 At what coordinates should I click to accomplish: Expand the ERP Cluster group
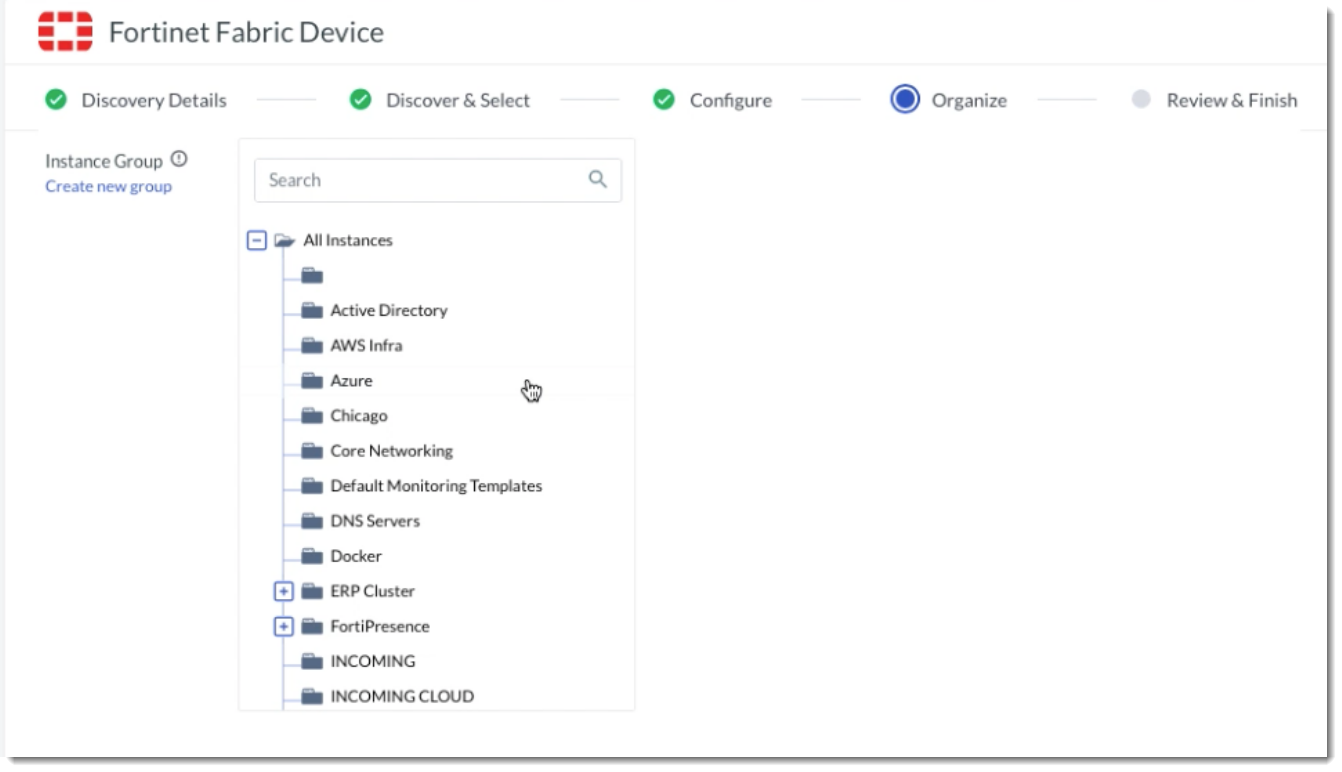[284, 592]
